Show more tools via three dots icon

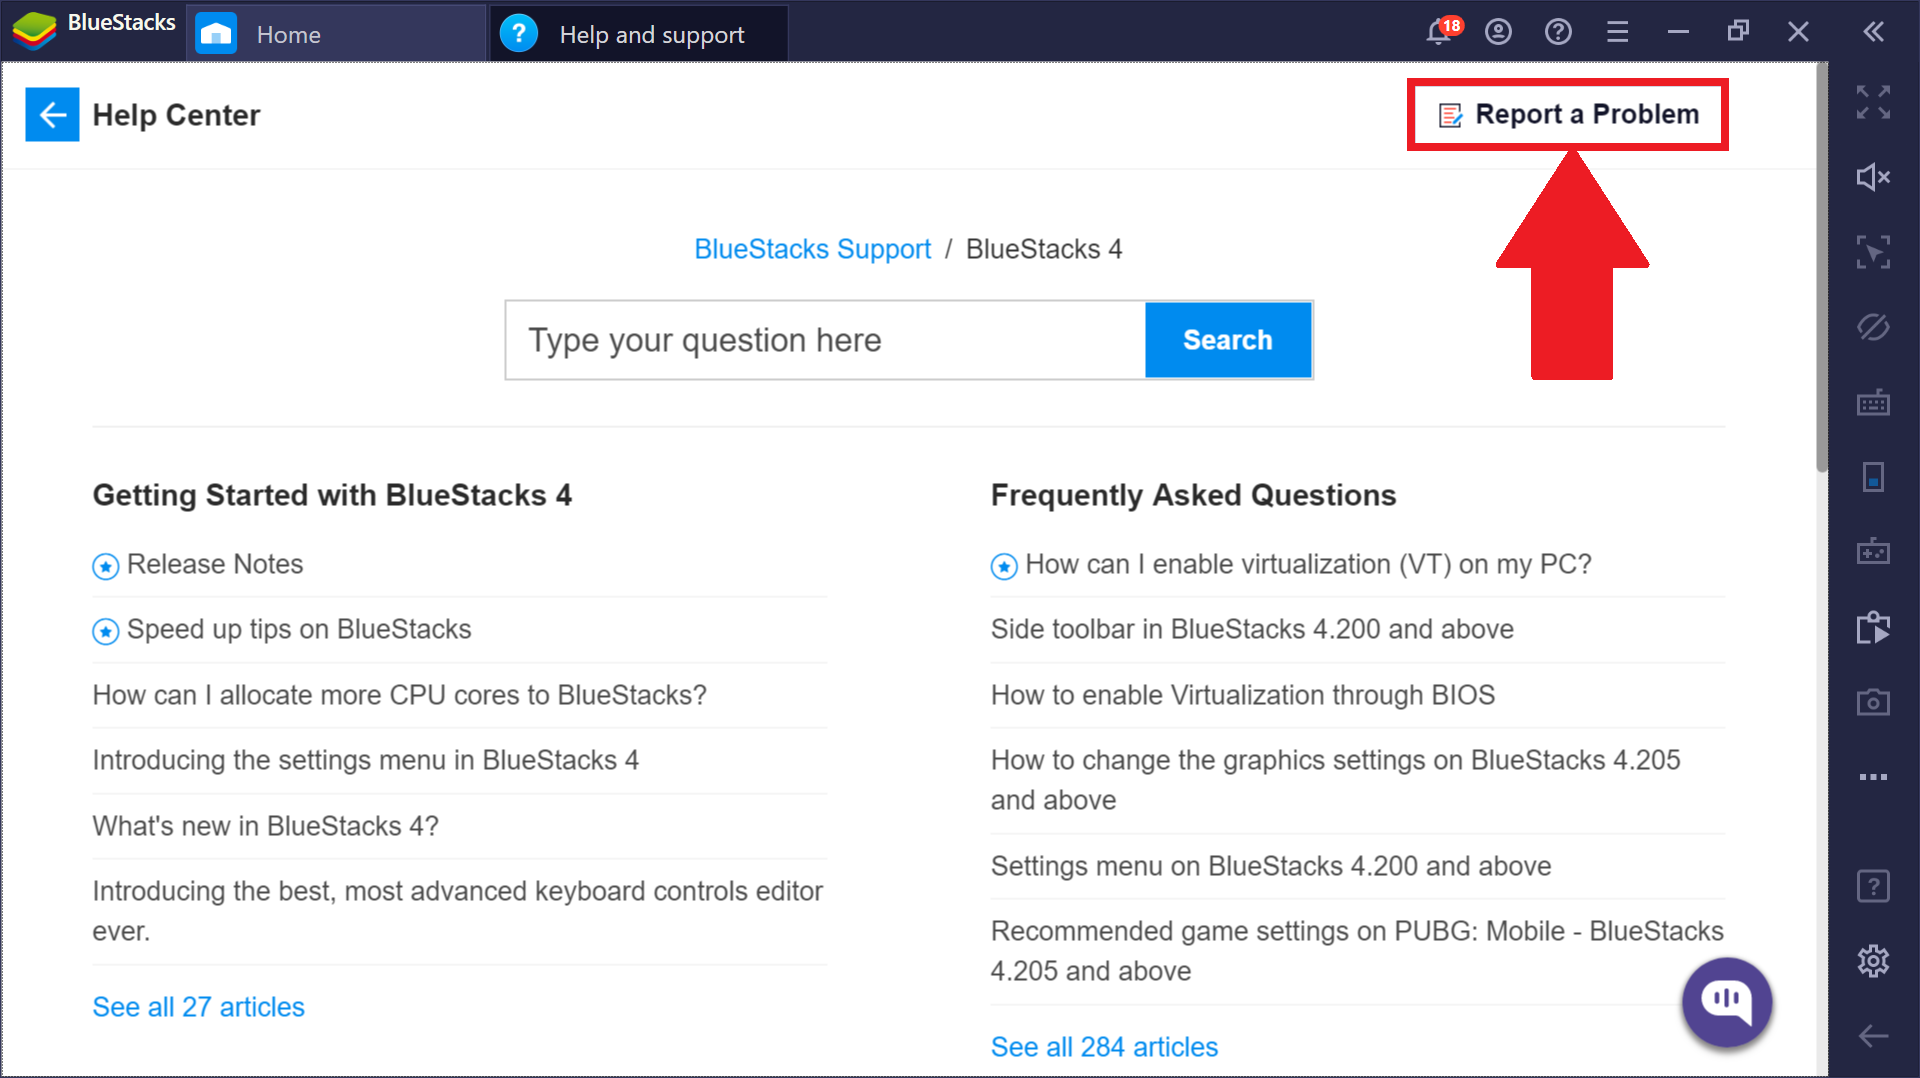[x=1873, y=777]
